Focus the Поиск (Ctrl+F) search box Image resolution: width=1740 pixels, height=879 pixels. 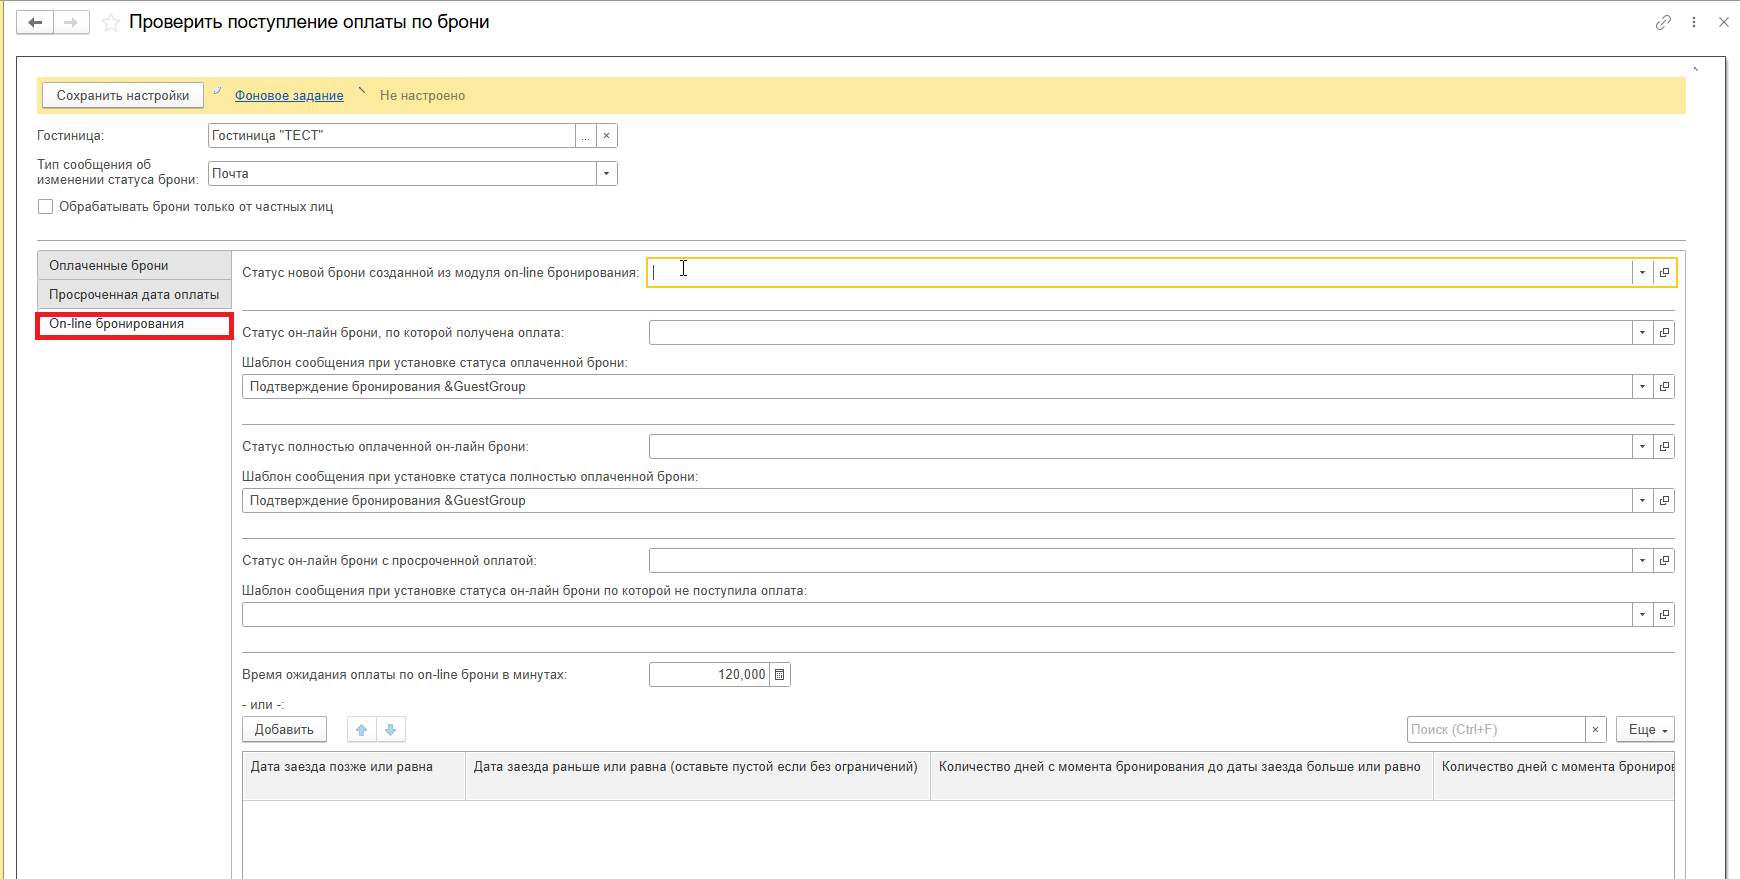1496,729
